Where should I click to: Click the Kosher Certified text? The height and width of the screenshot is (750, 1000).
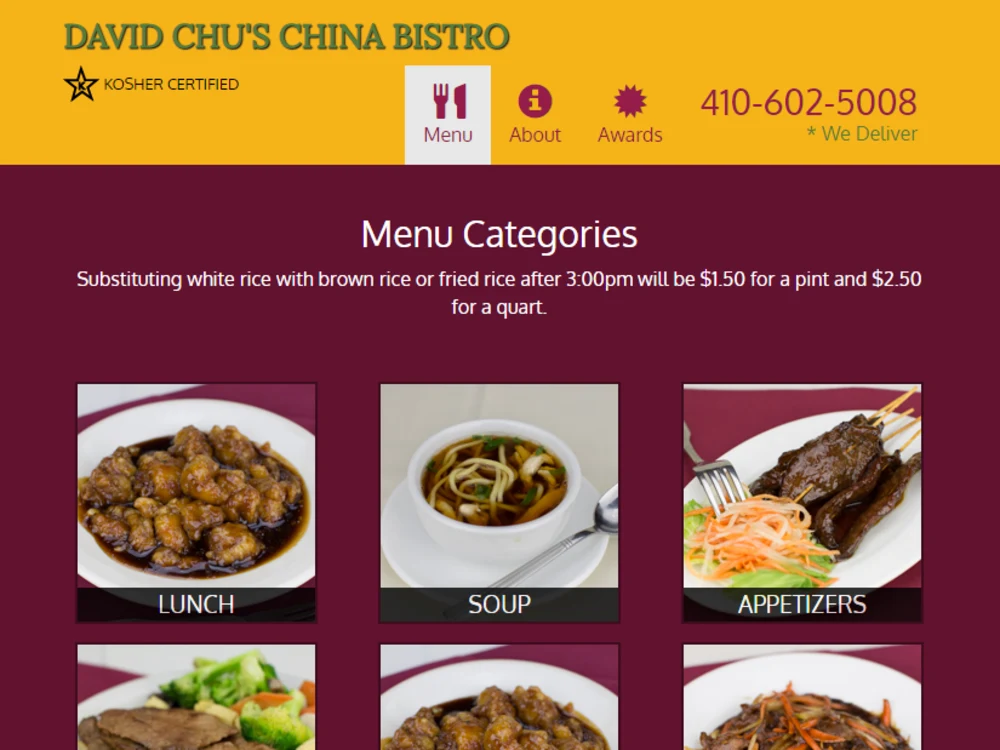pos(171,84)
